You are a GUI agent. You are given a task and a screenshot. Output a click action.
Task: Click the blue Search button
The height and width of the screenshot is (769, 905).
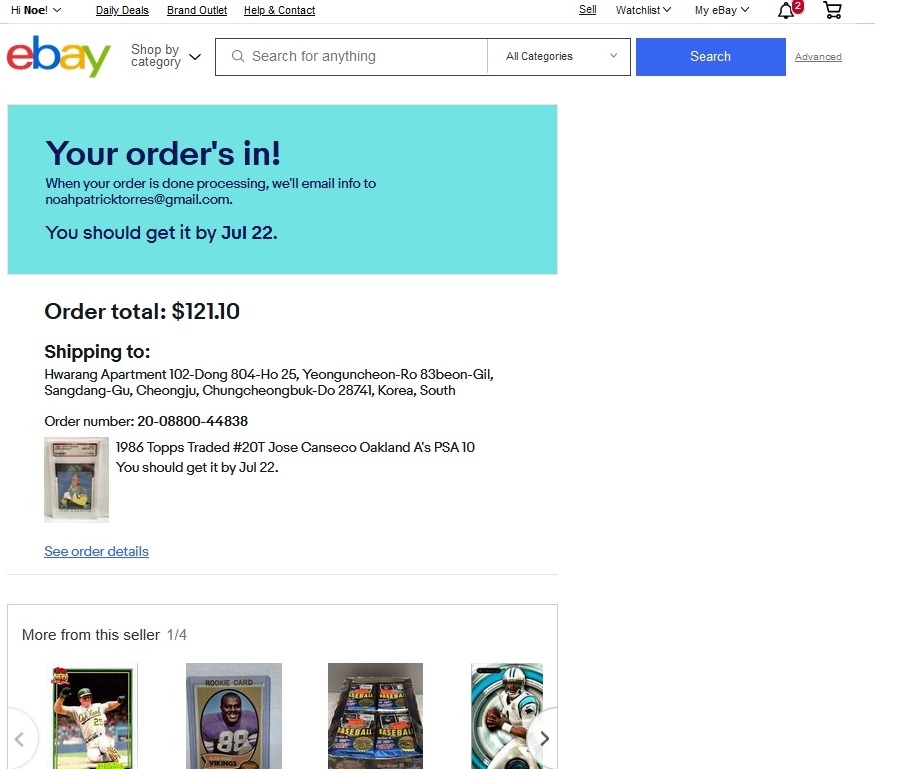tap(710, 57)
